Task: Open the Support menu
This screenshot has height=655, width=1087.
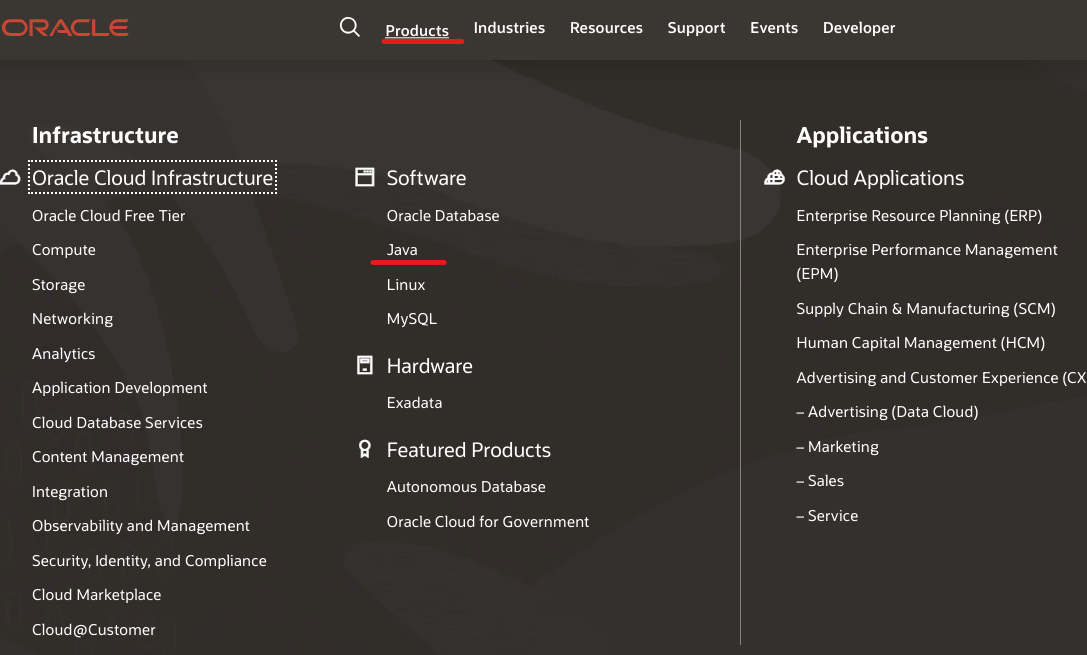Action: (696, 28)
